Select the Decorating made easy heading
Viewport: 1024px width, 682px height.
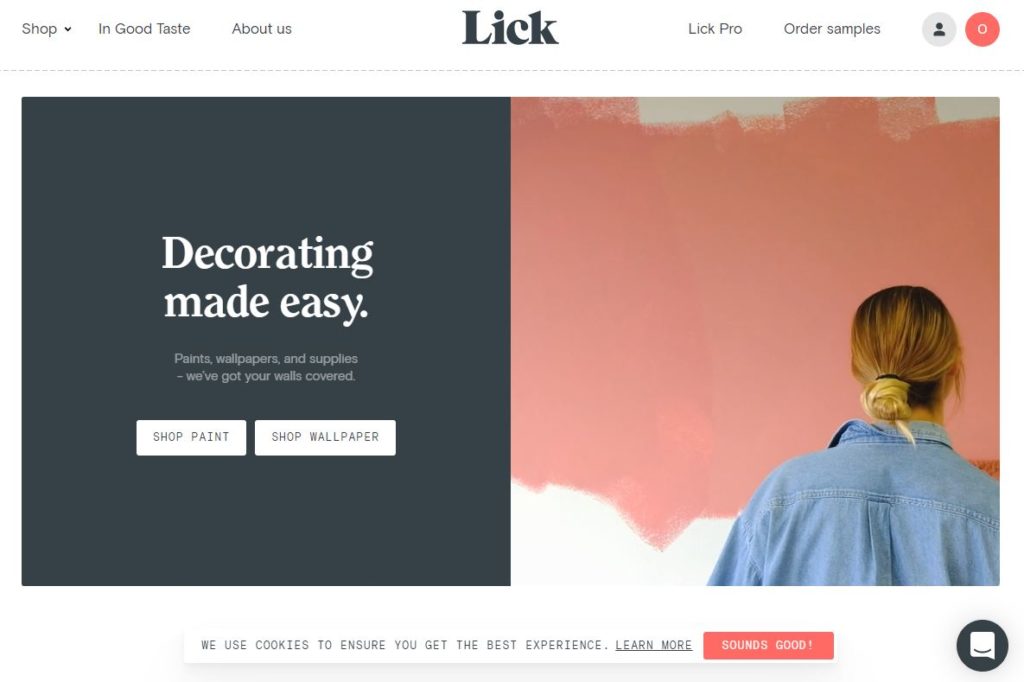(266, 278)
